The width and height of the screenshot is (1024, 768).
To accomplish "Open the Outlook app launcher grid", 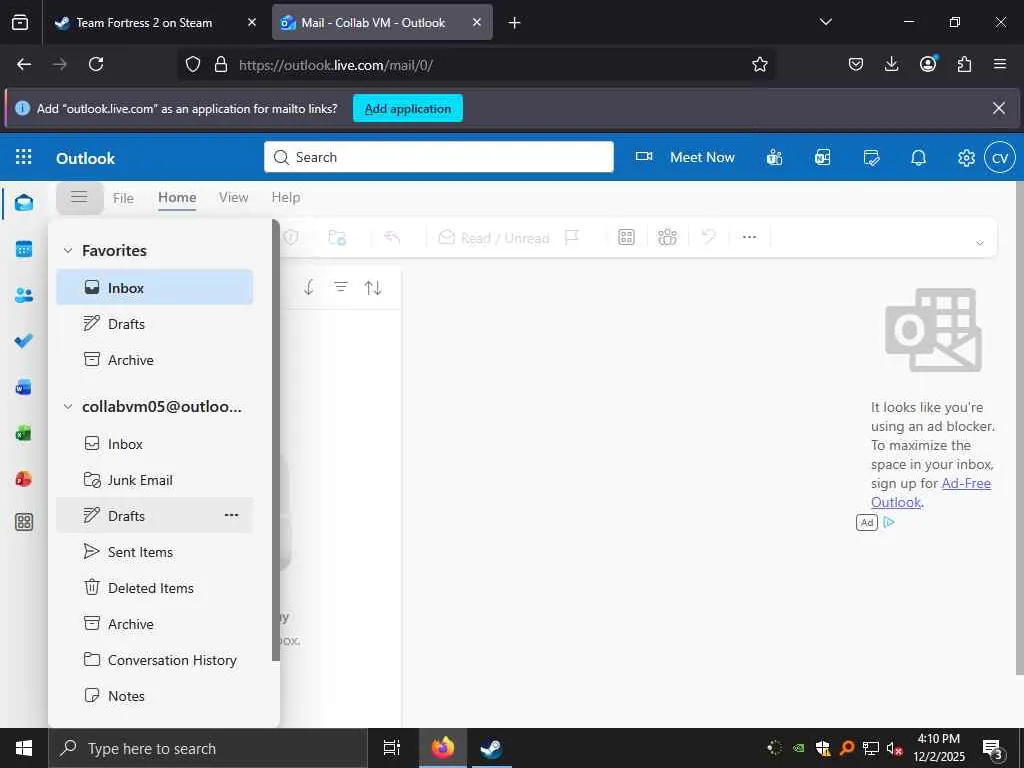I will (24, 157).
